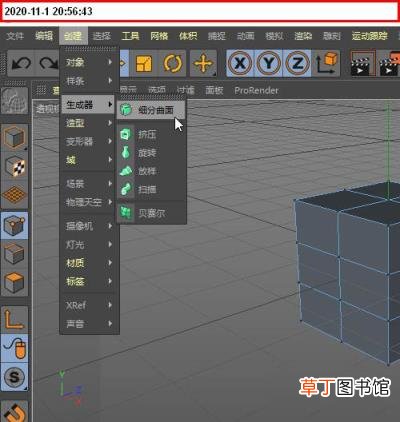Open the 工具 menu

click(x=130, y=36)
